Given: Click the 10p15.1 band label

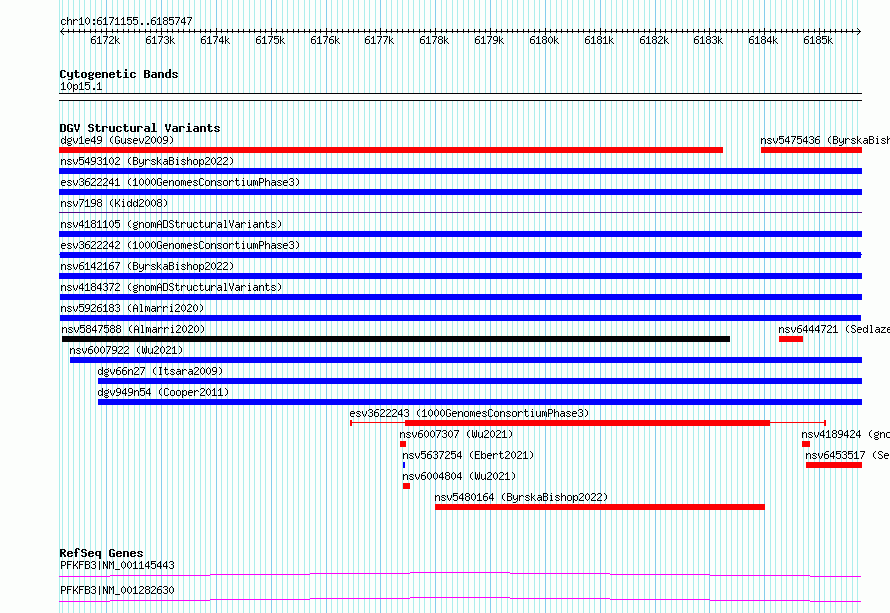Looking at the screenshot, I should coord(81,86).
